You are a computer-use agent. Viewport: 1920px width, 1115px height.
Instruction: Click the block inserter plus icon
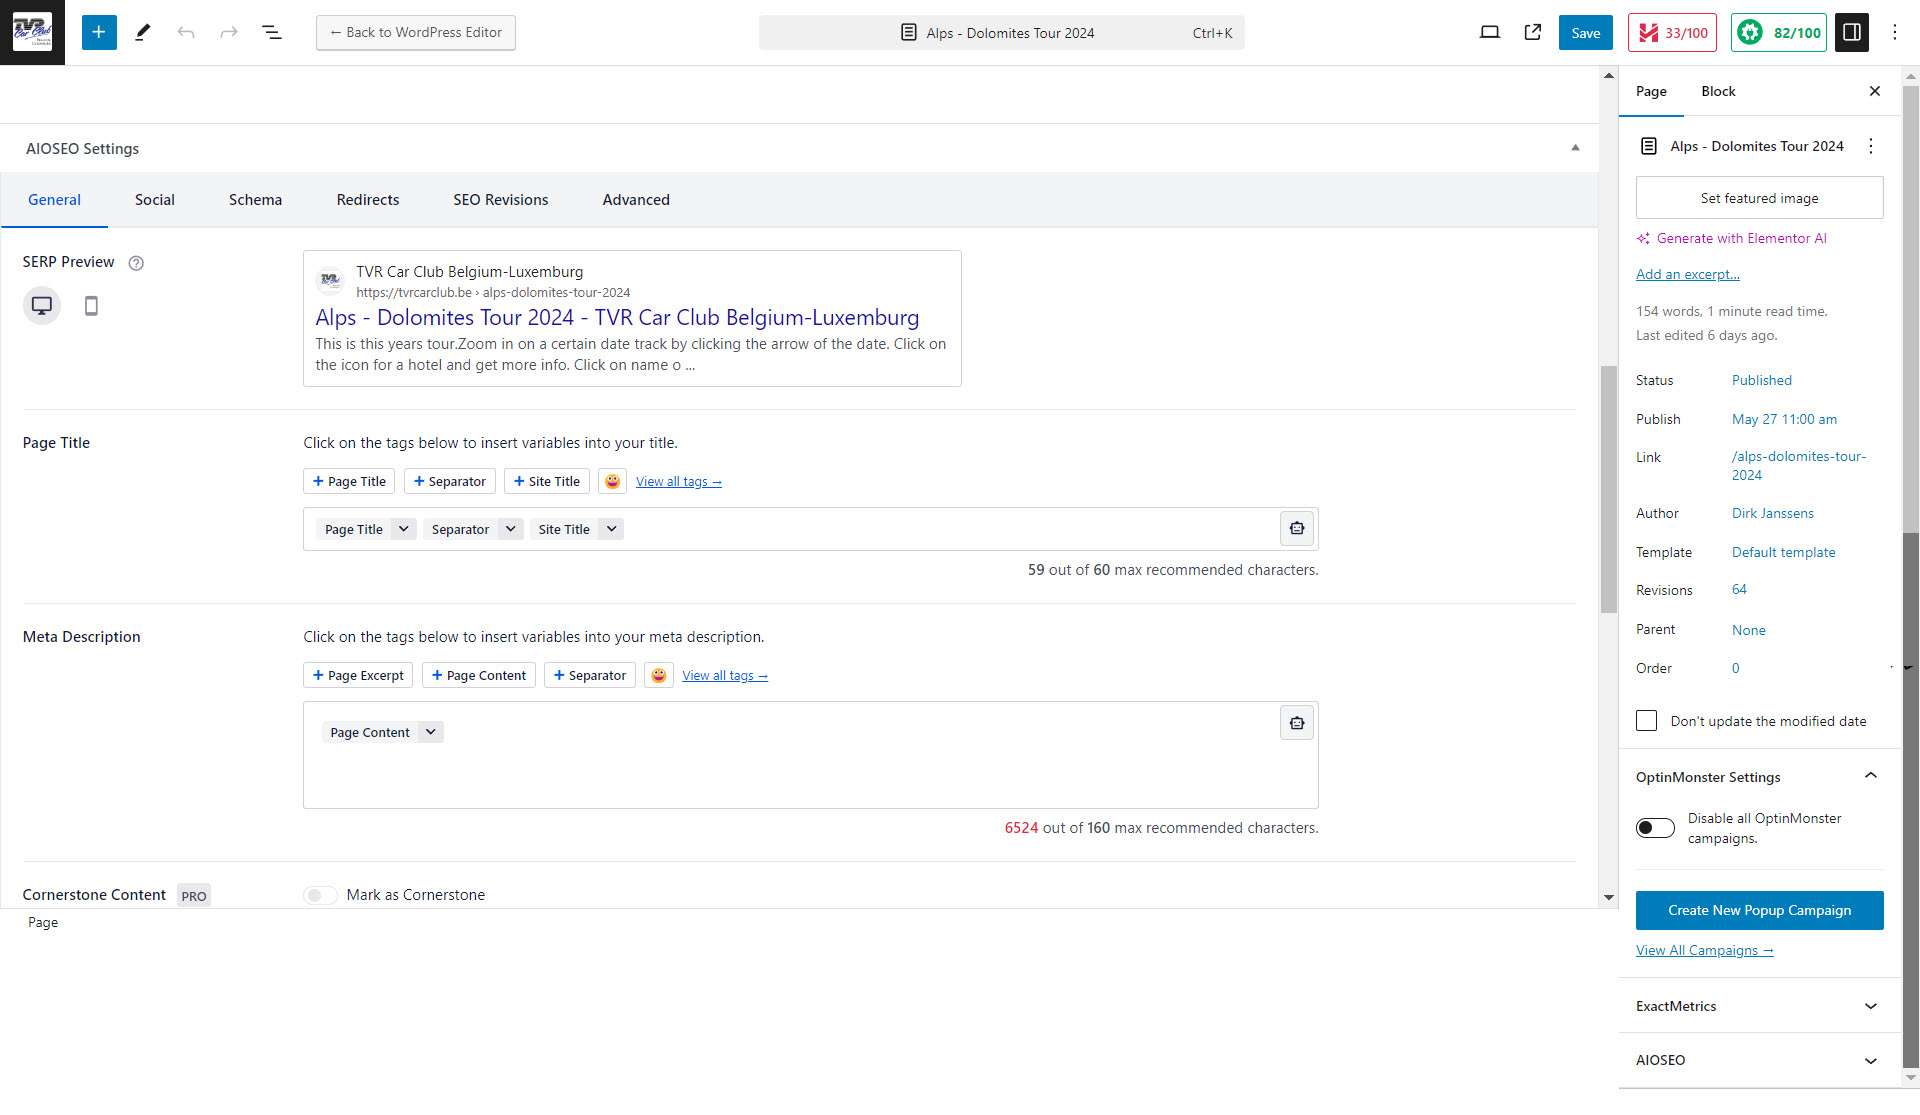click(x=99, y=33)
